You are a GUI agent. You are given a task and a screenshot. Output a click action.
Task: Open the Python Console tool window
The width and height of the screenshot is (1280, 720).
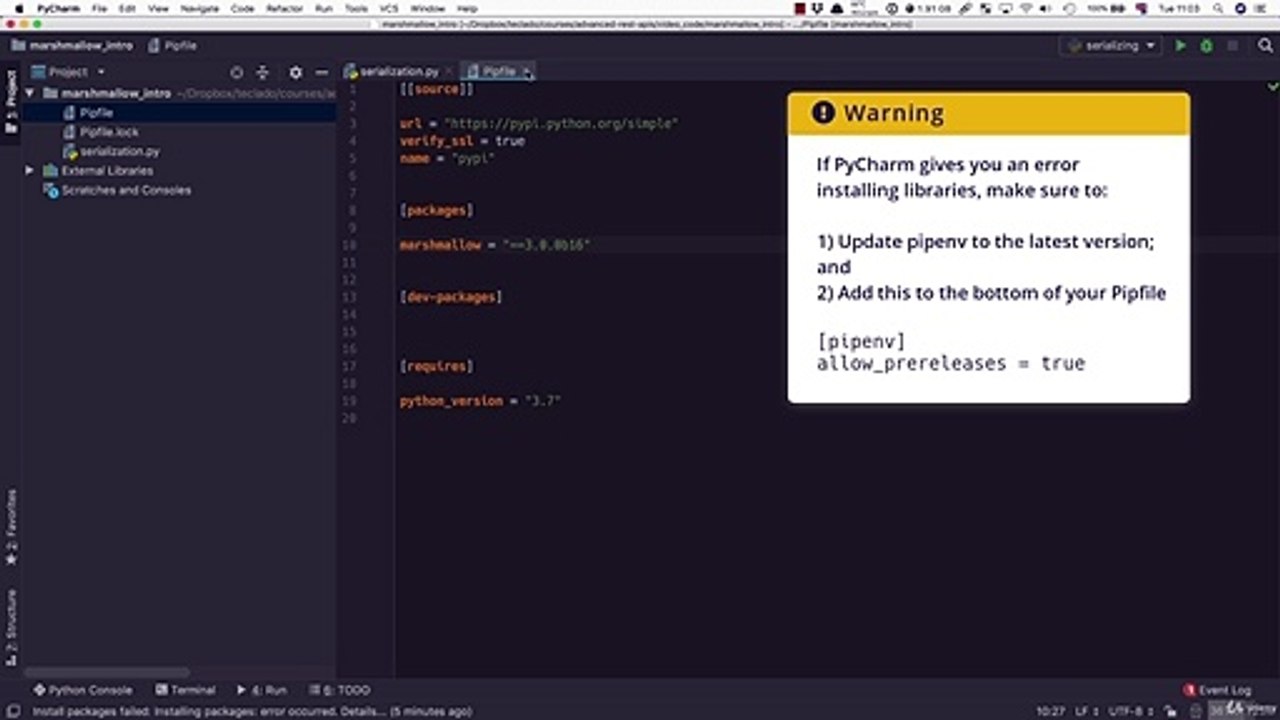[x=82, y=690]
